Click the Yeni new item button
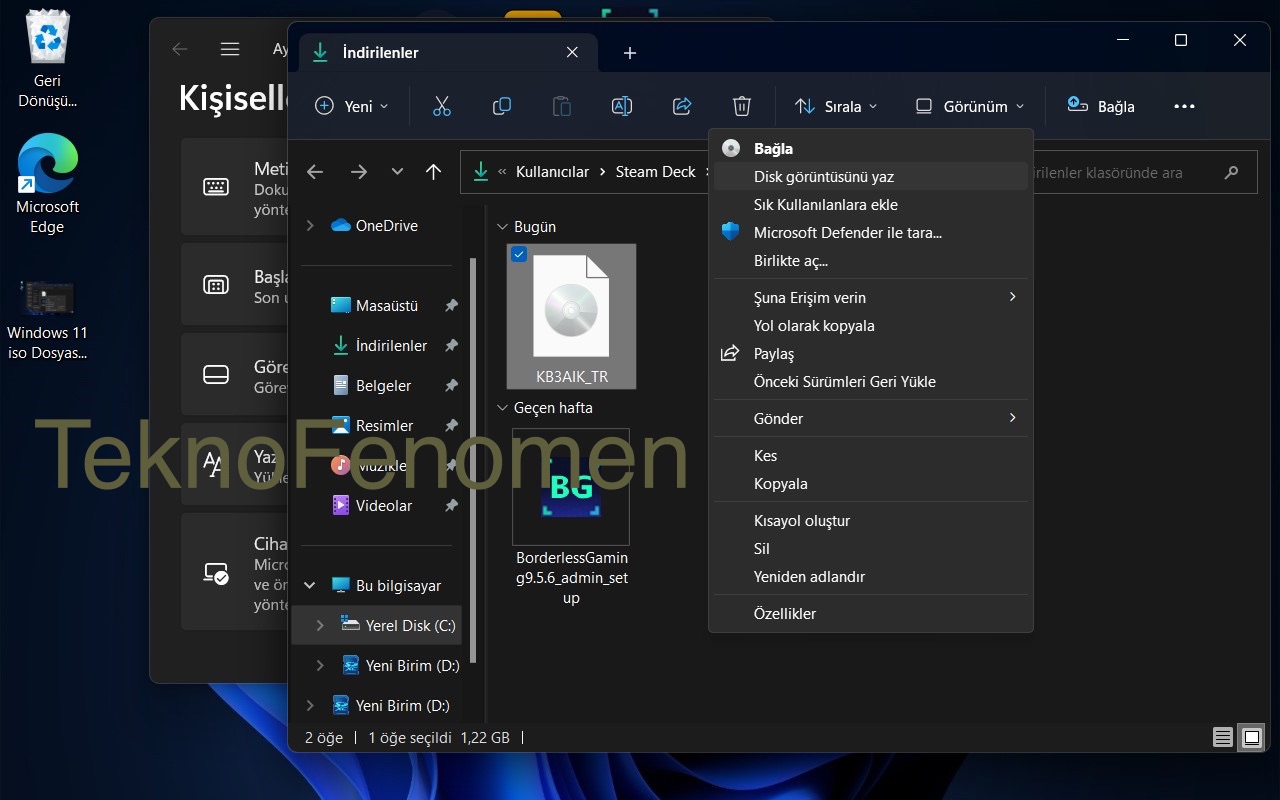 (x=351, y=106)
